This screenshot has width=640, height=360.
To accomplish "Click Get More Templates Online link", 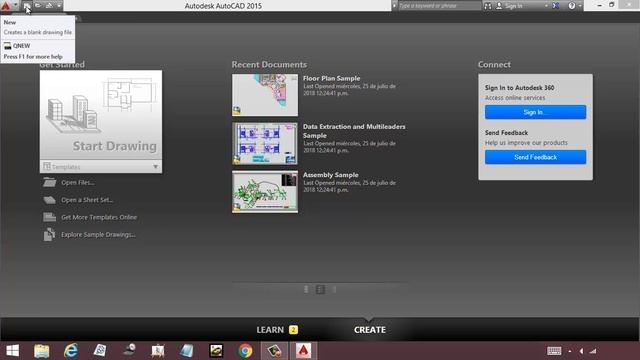I will pyautogui.click(x=99, y=217).
